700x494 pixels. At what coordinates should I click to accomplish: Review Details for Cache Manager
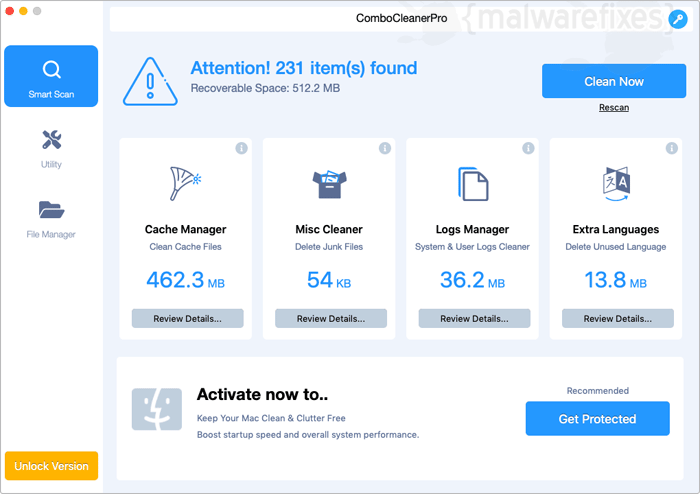pos(188,319)
